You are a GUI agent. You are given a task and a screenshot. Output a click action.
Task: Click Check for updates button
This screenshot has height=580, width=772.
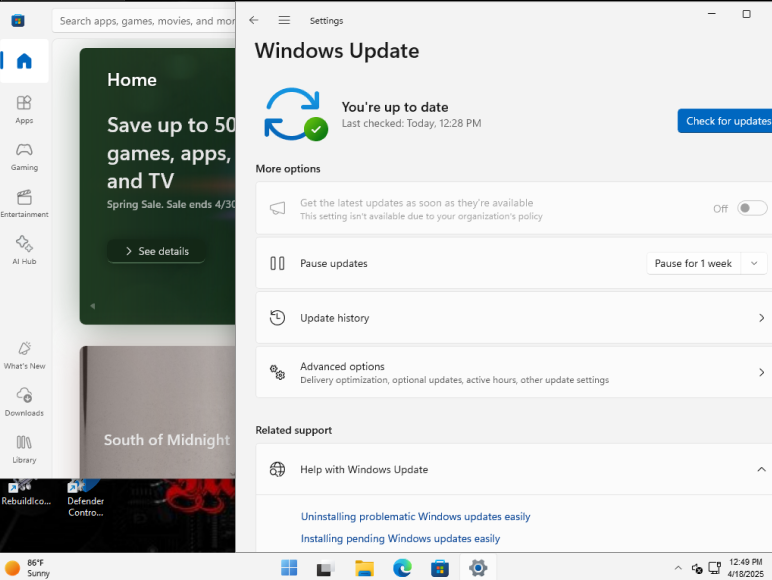(725, 121)
